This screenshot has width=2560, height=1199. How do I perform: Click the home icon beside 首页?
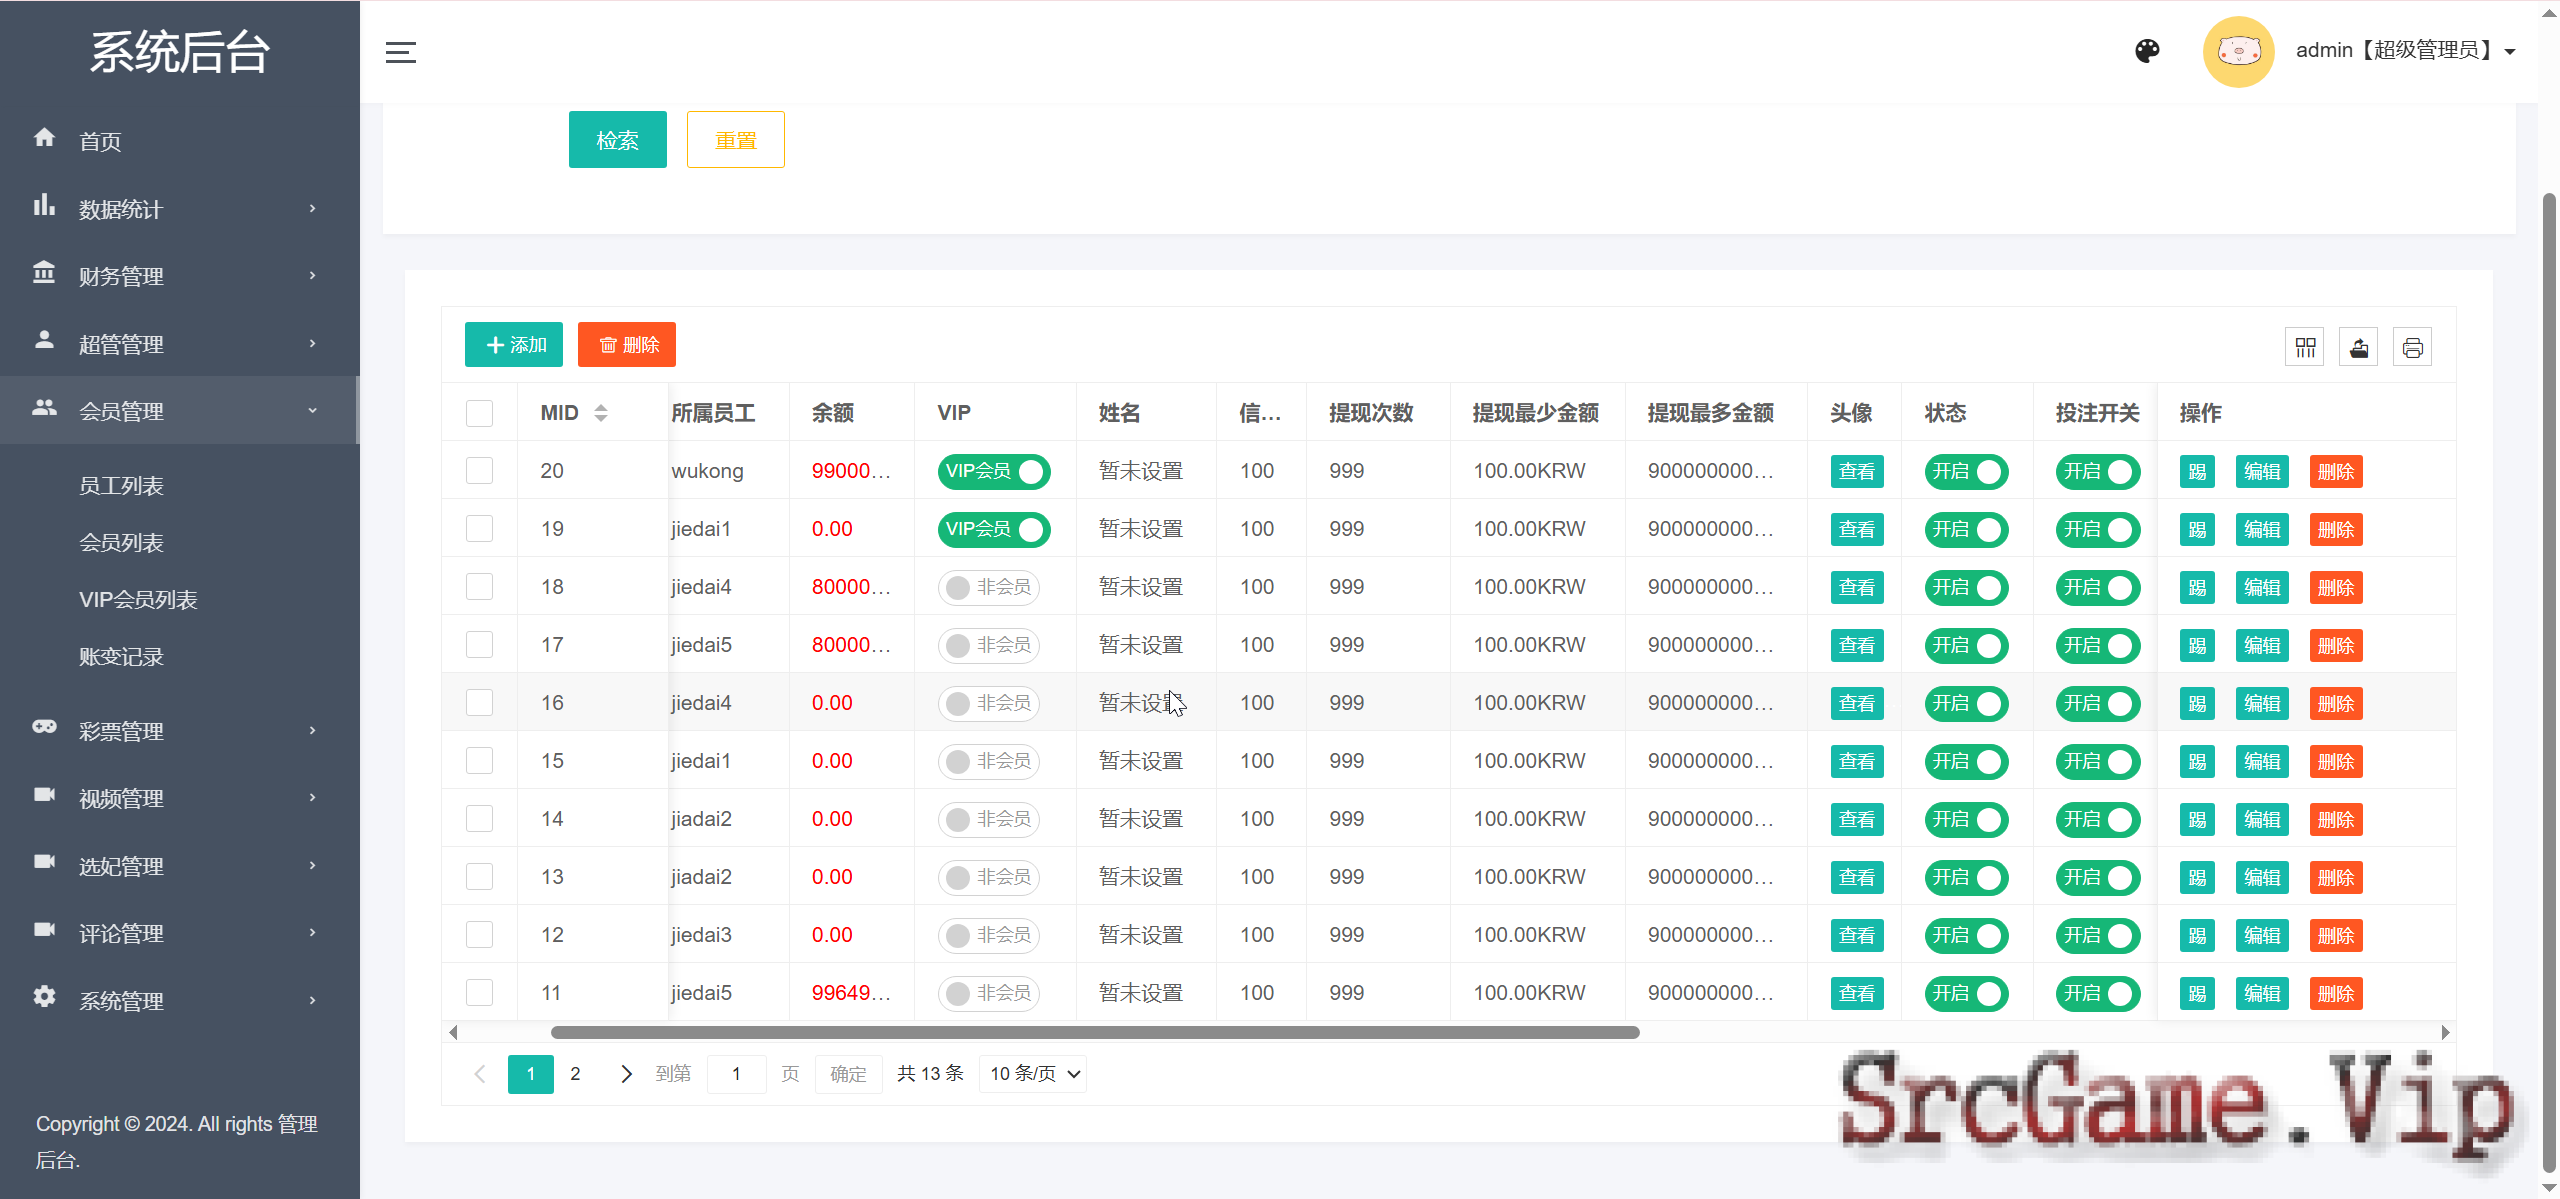tap(44, 138)
